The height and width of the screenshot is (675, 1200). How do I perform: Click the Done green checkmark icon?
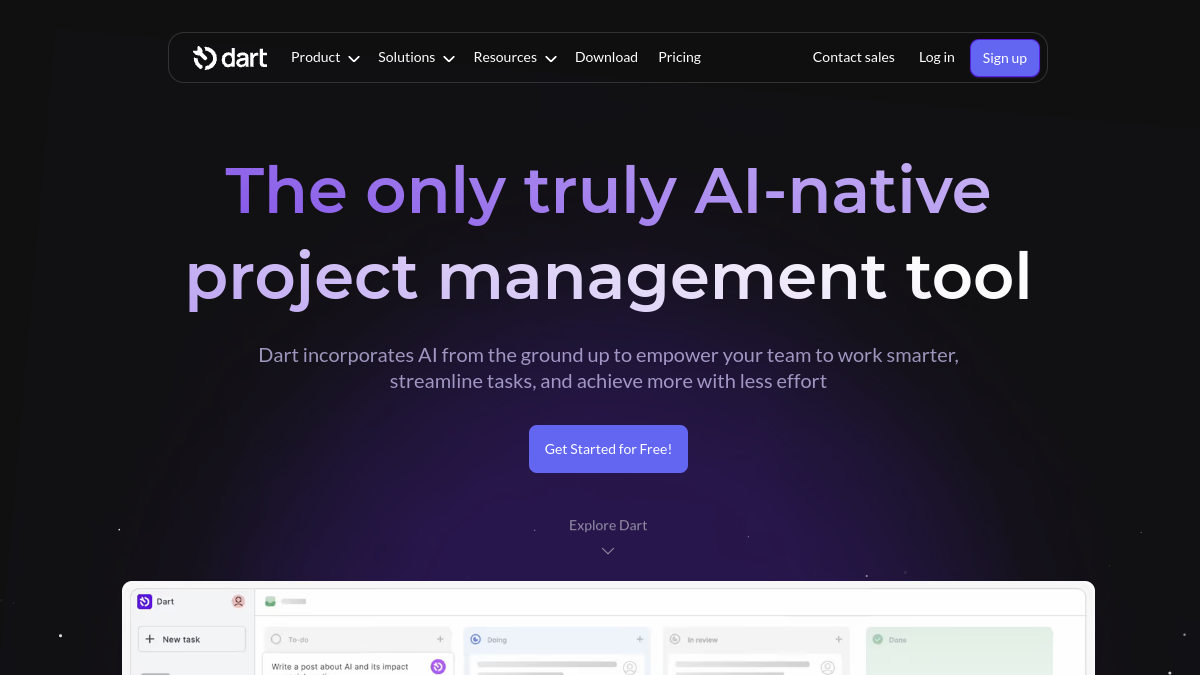[877, 639]
